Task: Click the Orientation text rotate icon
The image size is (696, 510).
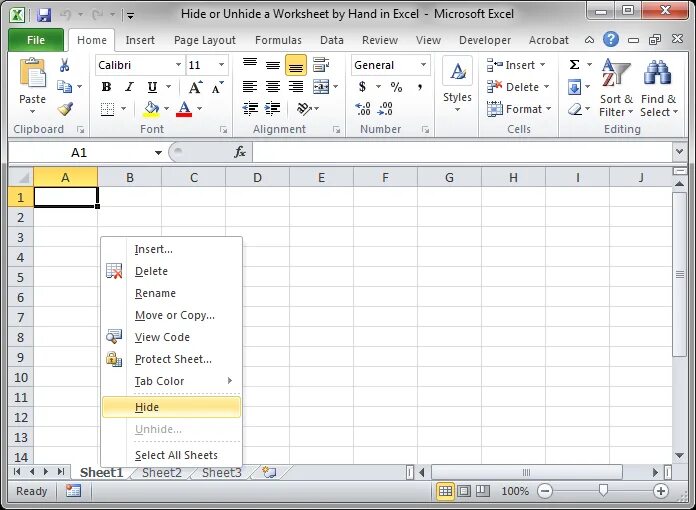Action: (304, 108)
